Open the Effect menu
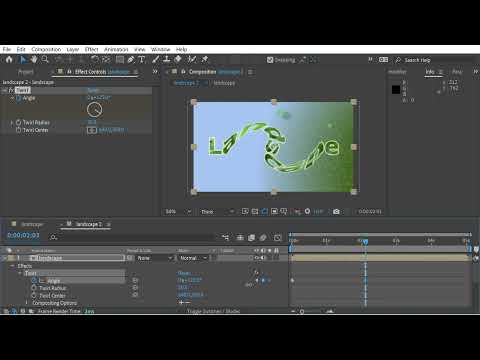Screen dimensions: 480x360 tap(91, 49)
